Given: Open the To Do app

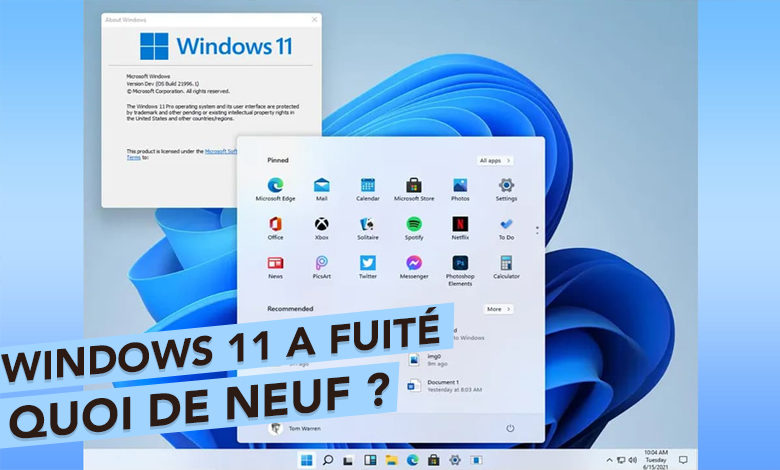Looking at the screenshot, I should click(506, 228).
